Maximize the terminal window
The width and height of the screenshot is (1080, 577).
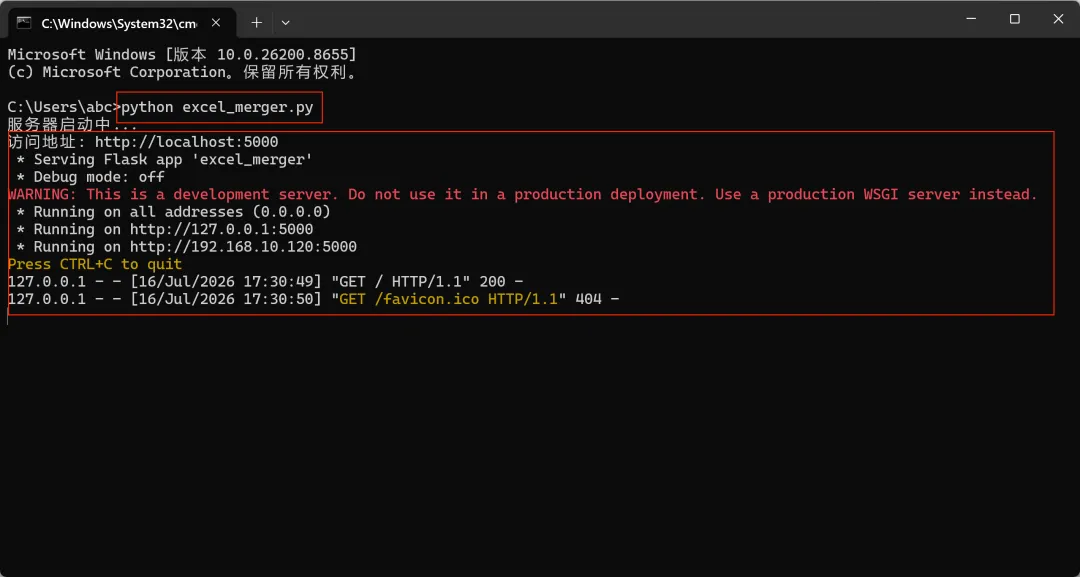click(x=1015, y=19)
